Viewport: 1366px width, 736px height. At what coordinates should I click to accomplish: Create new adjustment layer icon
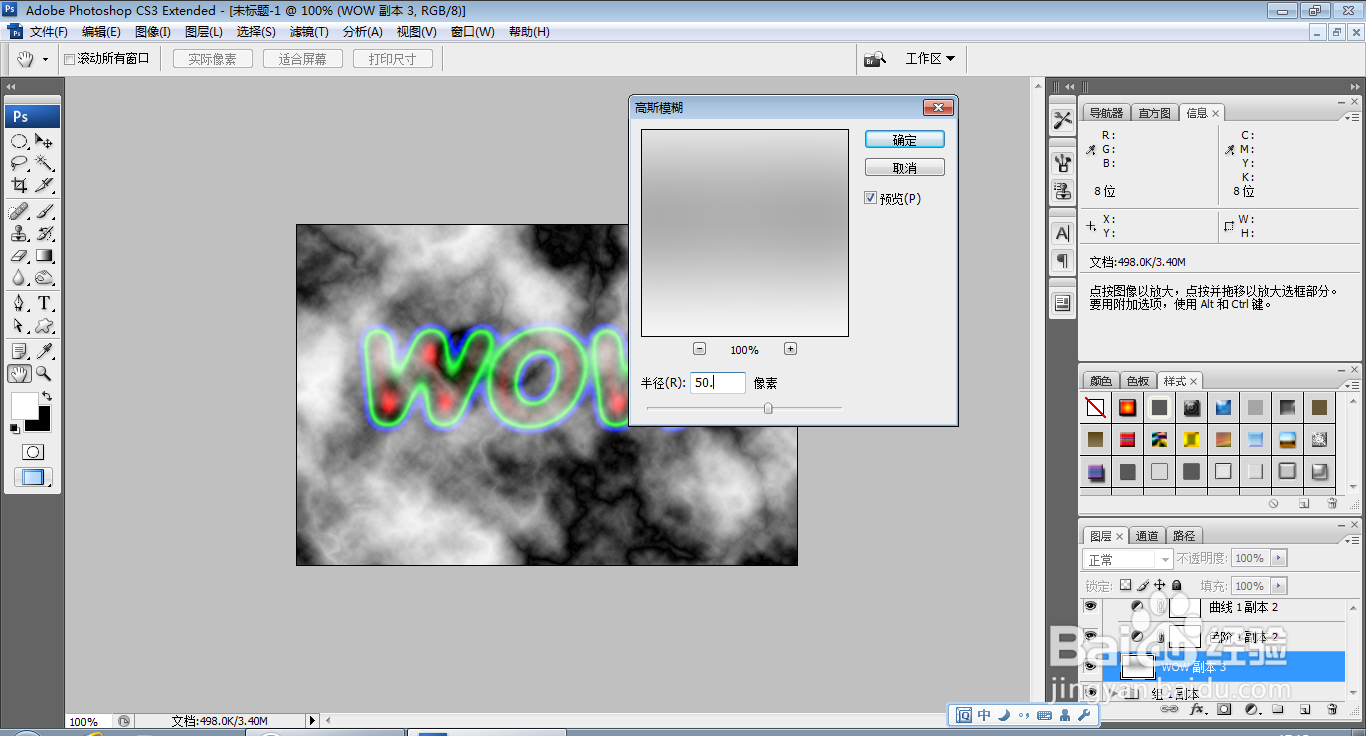point(1251,709)
